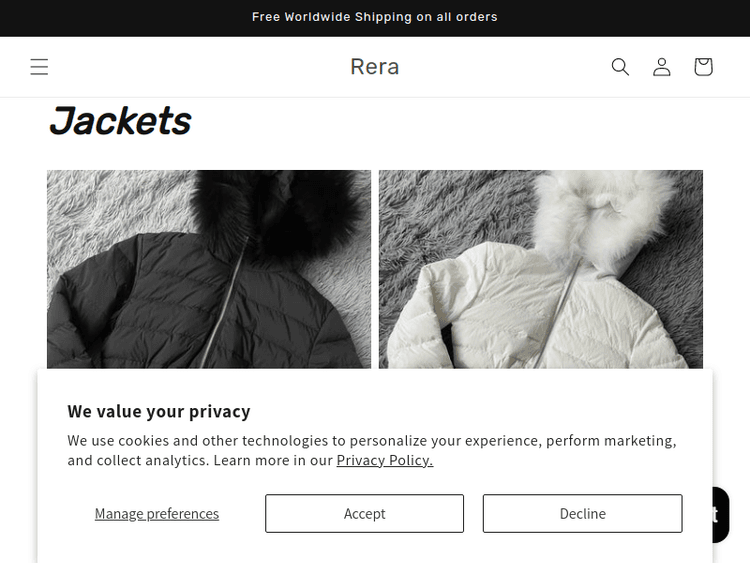Click the "We value your privacy" title
The image size is (750, 563).
coord(159,411)
